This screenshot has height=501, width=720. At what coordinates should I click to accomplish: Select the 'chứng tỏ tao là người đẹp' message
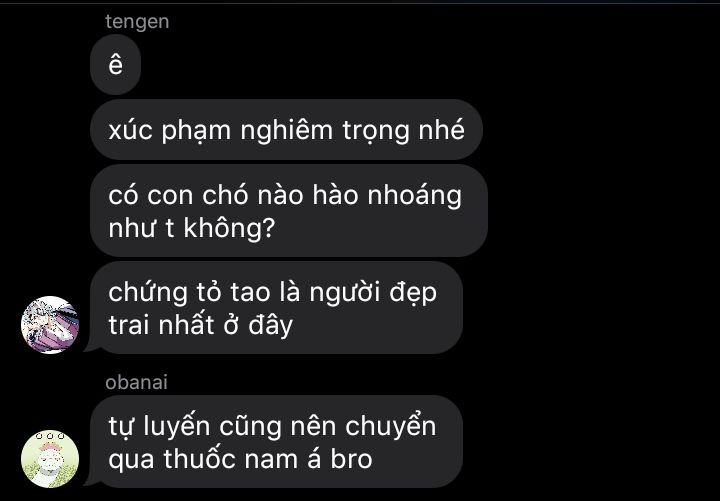(x=276, y=308)
